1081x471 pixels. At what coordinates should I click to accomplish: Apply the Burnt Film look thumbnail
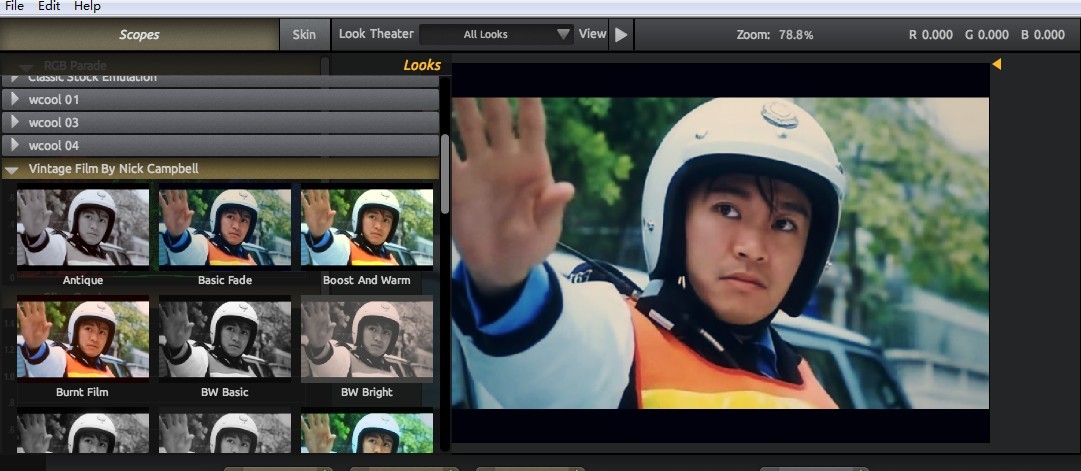[x=83, y=339]
